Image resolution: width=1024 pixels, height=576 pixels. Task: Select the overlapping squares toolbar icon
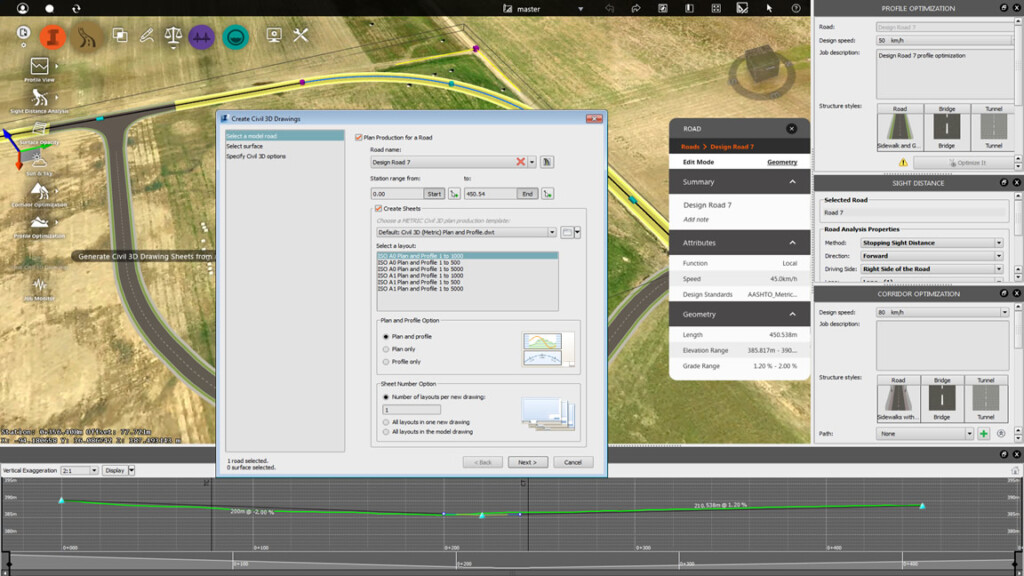120,36
